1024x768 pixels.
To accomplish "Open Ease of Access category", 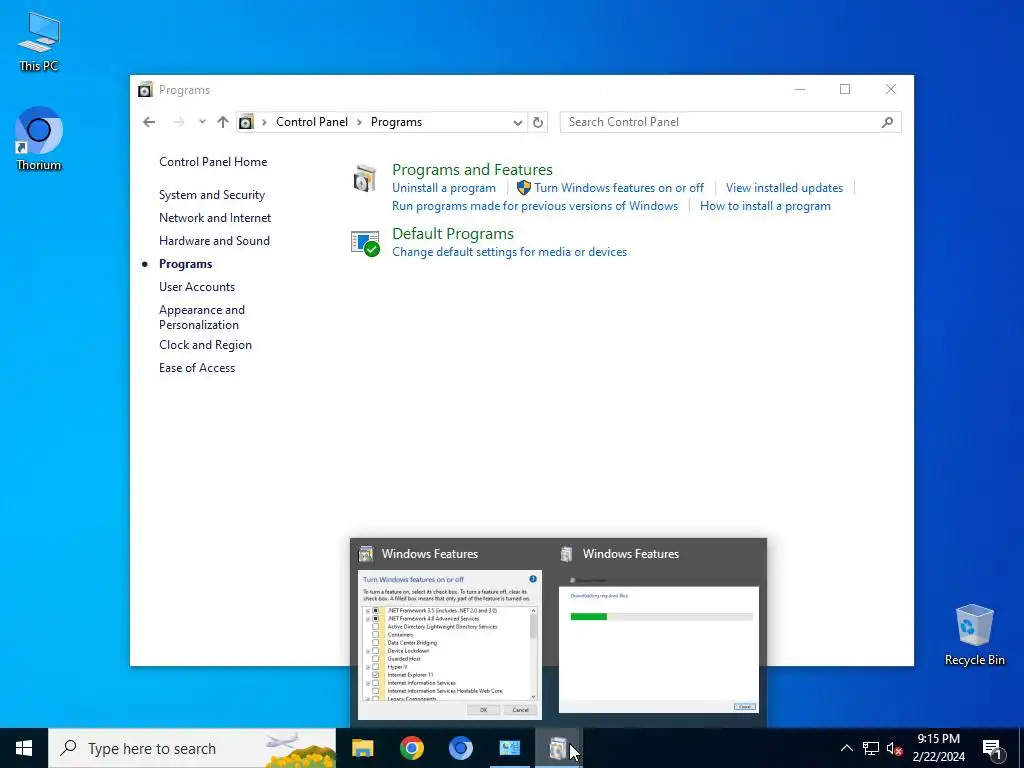I will (x=197, y=368).
